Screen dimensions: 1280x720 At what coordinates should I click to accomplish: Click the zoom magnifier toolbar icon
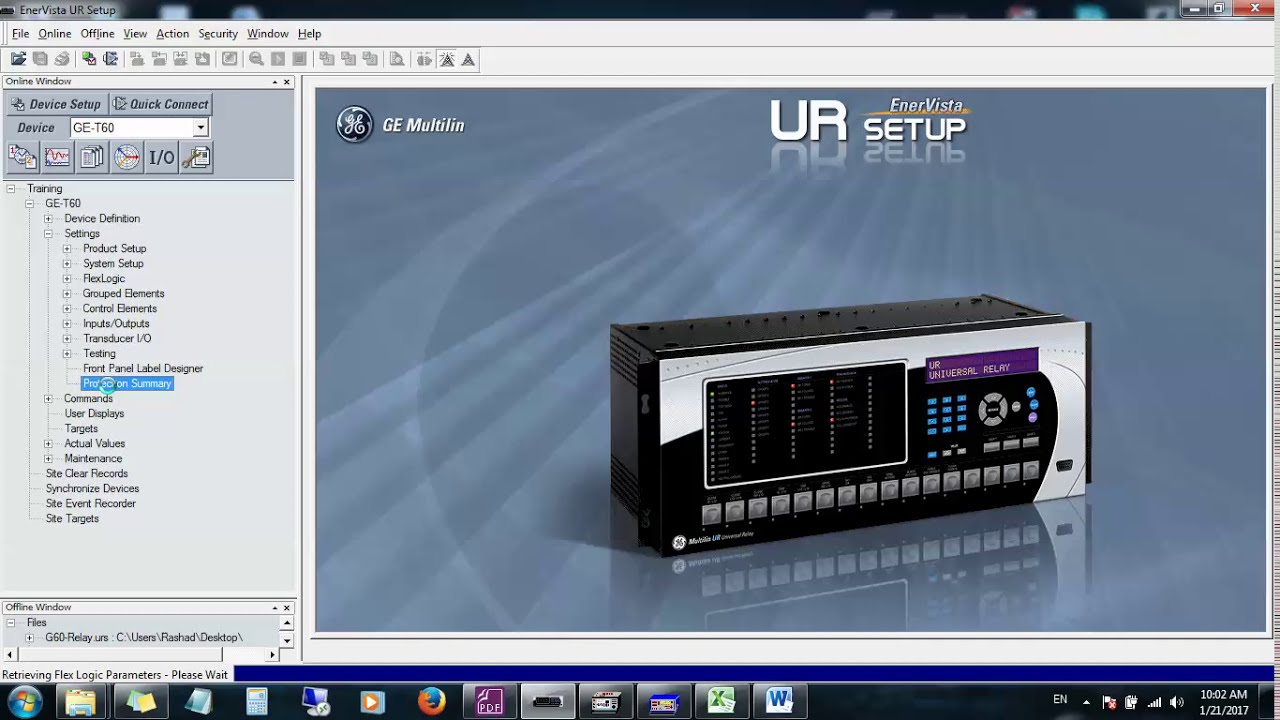click(x=256, y=59)
